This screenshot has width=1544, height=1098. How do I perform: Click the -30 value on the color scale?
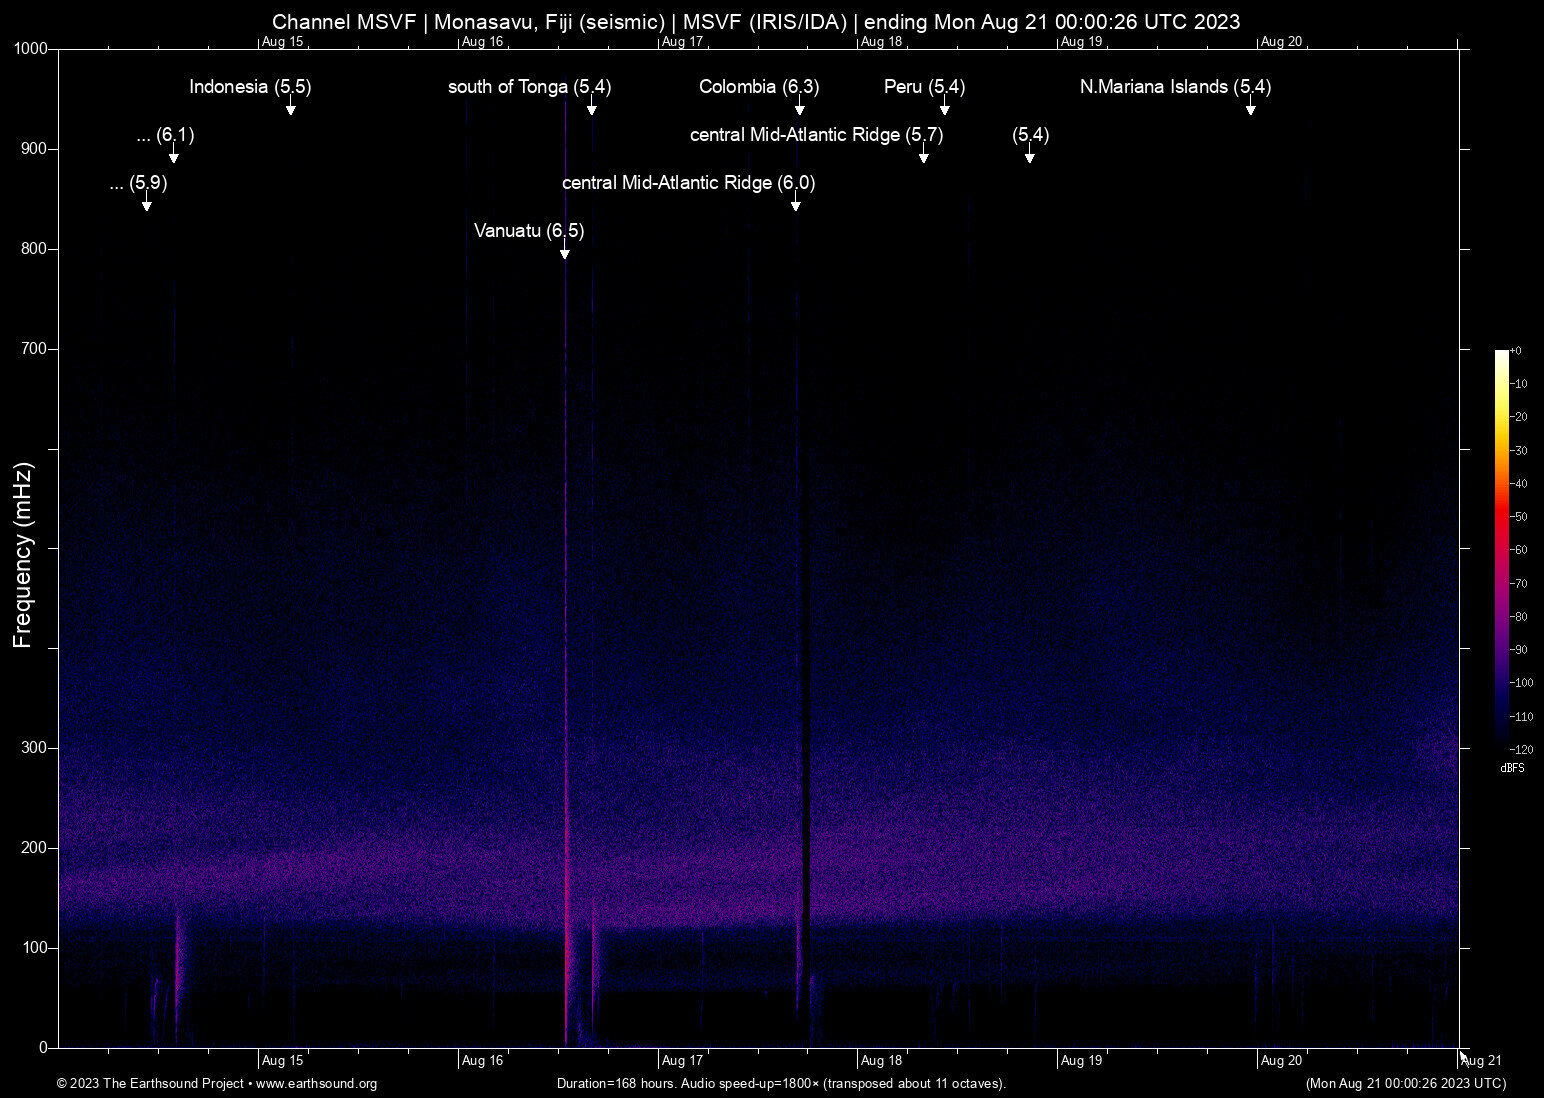(x=1519, y=451)
